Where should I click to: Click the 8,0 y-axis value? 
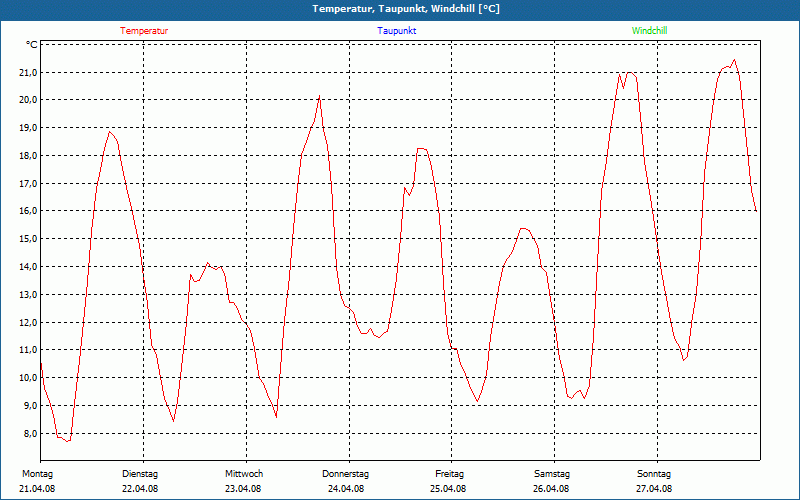[x=31, y=434]
